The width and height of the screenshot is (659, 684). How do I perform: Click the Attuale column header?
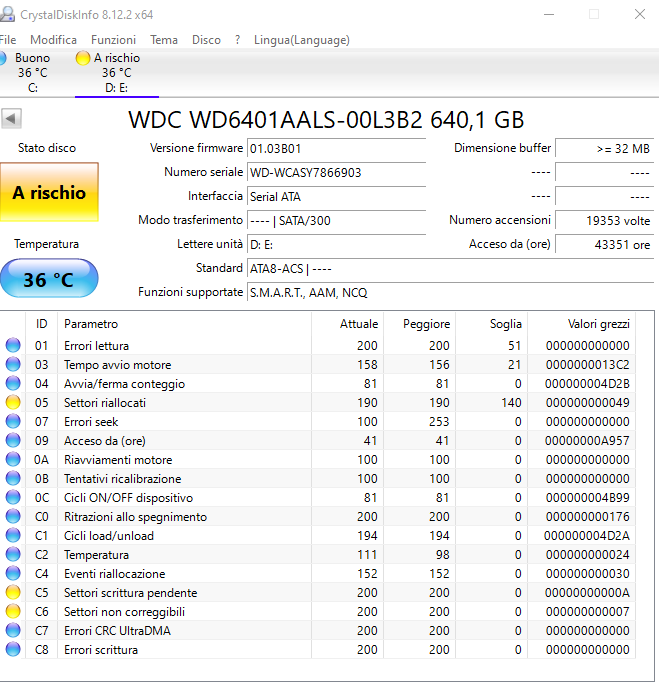348,324
